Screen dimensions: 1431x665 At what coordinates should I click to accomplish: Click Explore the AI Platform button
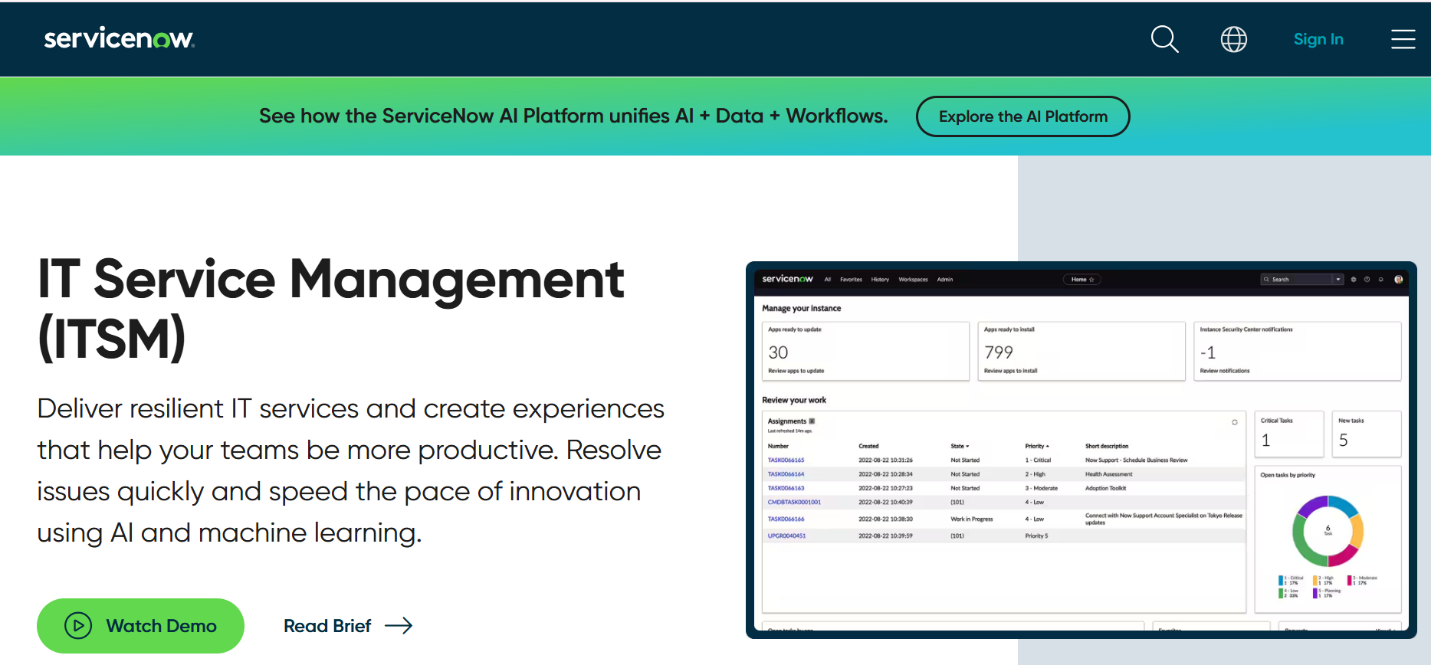click(x=1023, y=116)
